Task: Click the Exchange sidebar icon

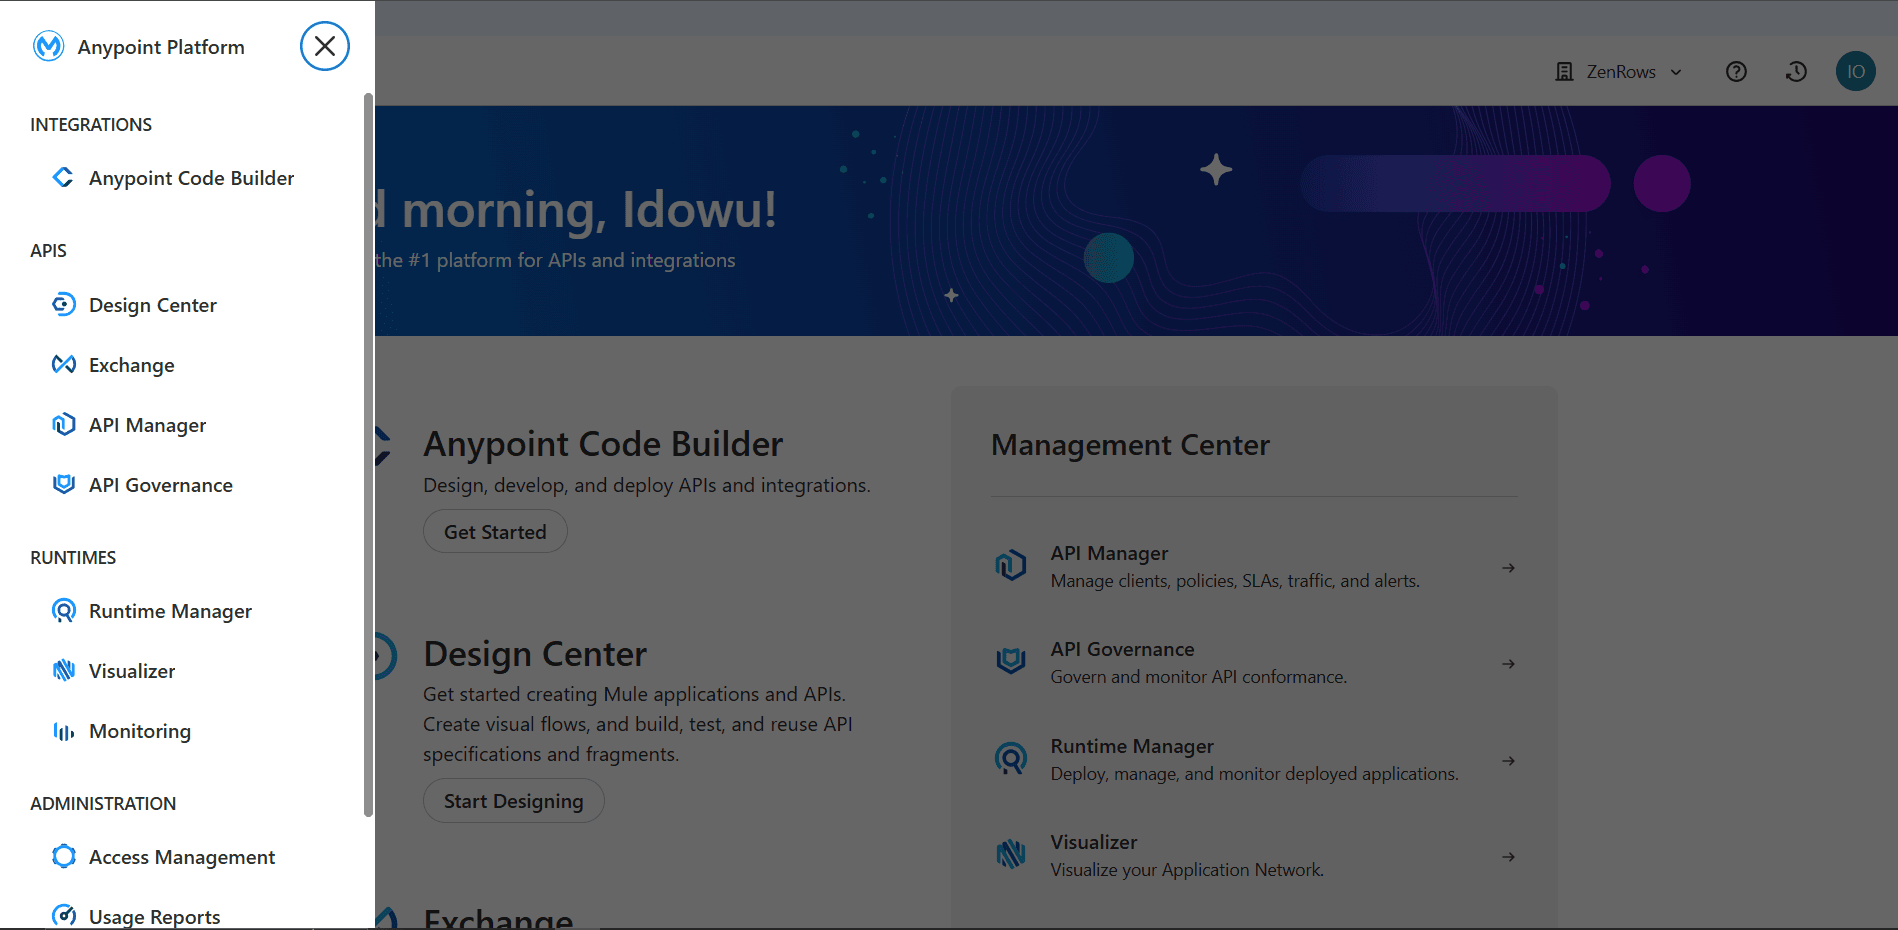Action: pyautogui.click(x=63, y=364)
